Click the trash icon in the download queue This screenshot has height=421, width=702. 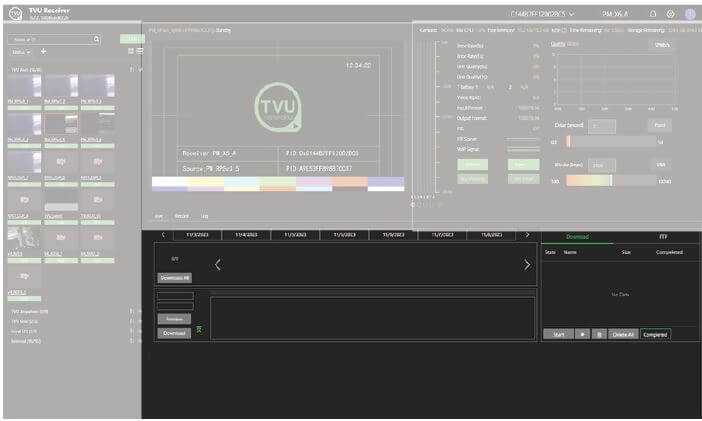tap(599, 334)
